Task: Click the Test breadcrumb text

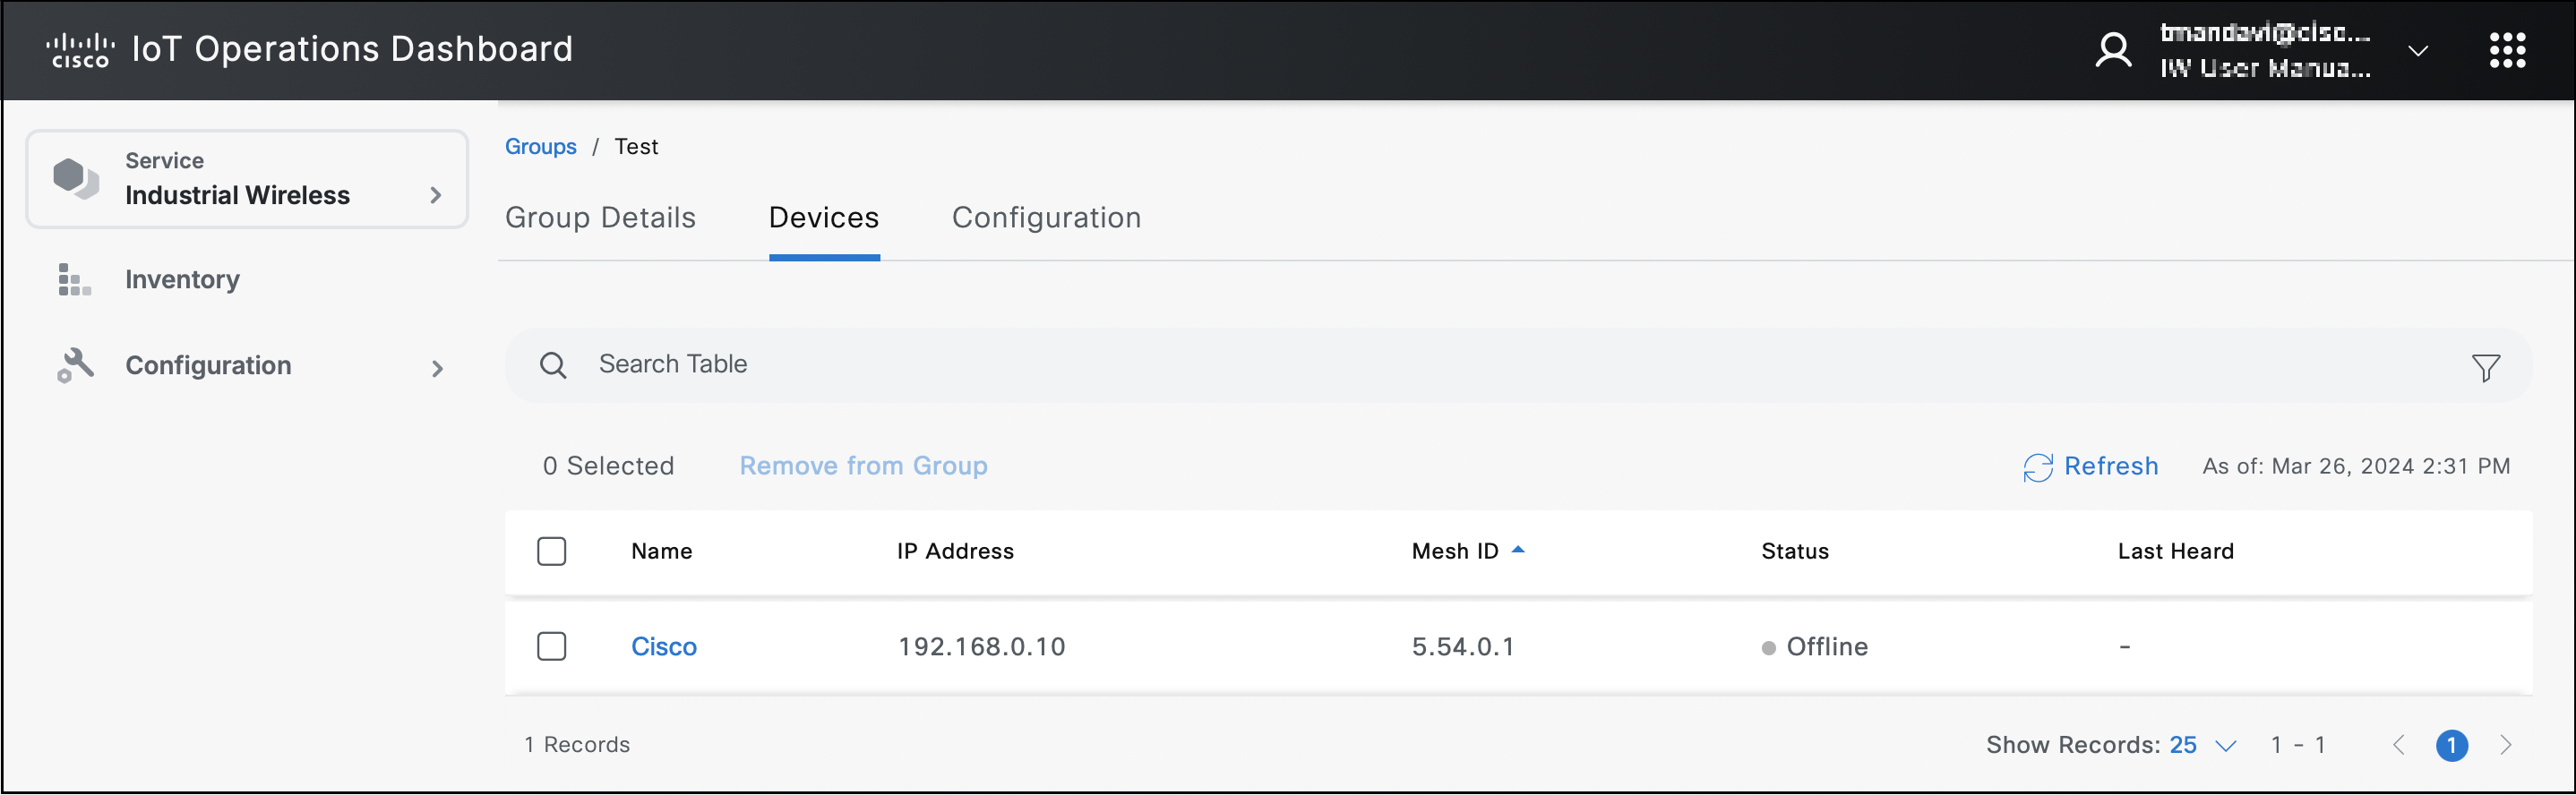Action: [x=636, y=147]
